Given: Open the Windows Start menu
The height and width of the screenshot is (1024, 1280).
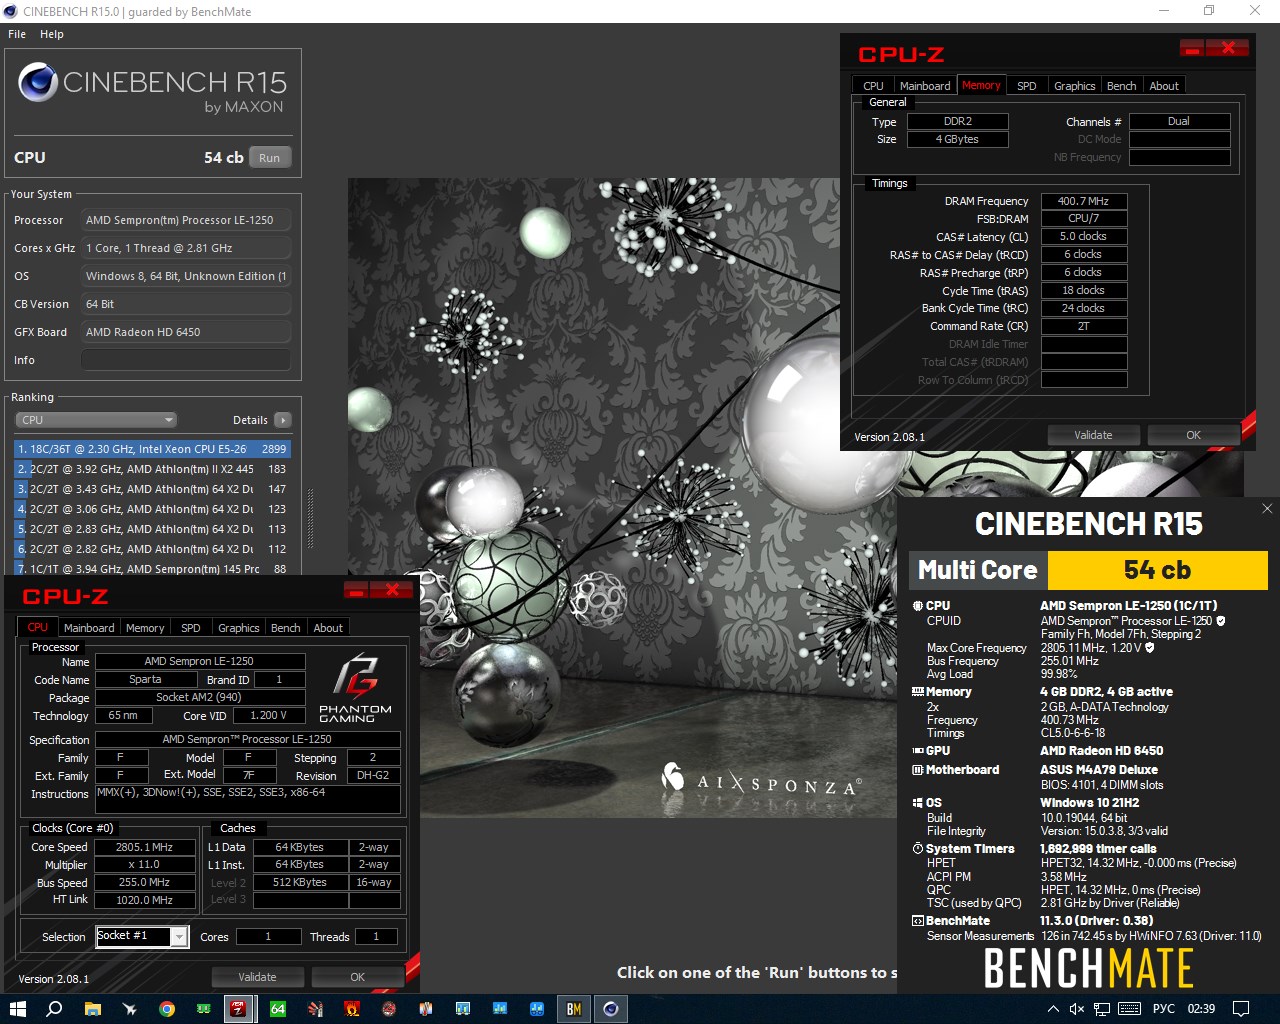Looking at the screenshot, I should pos(17,1009).
